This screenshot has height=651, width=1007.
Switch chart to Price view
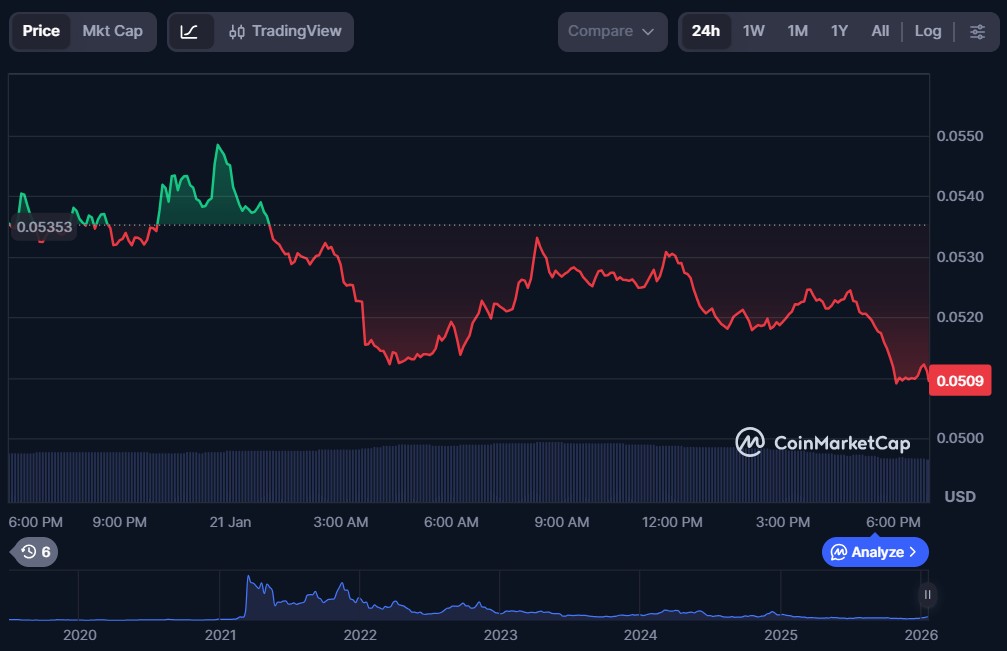click(x=41, y=31)
